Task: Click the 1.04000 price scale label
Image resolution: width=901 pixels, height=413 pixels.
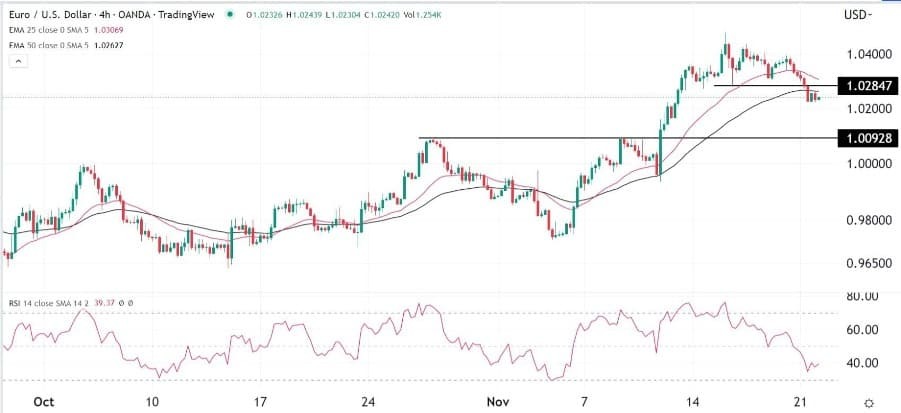Action: pyautogui.click(x=868, y=55)
